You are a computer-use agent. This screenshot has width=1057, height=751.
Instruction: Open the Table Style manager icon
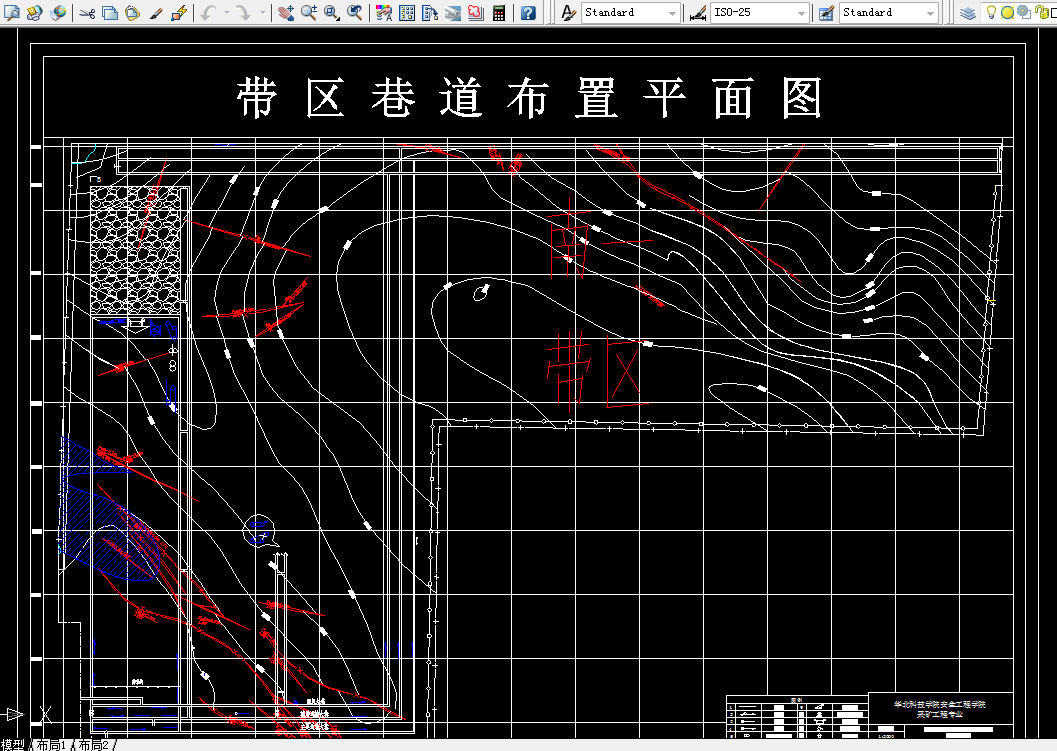click(x=826, y=12)
